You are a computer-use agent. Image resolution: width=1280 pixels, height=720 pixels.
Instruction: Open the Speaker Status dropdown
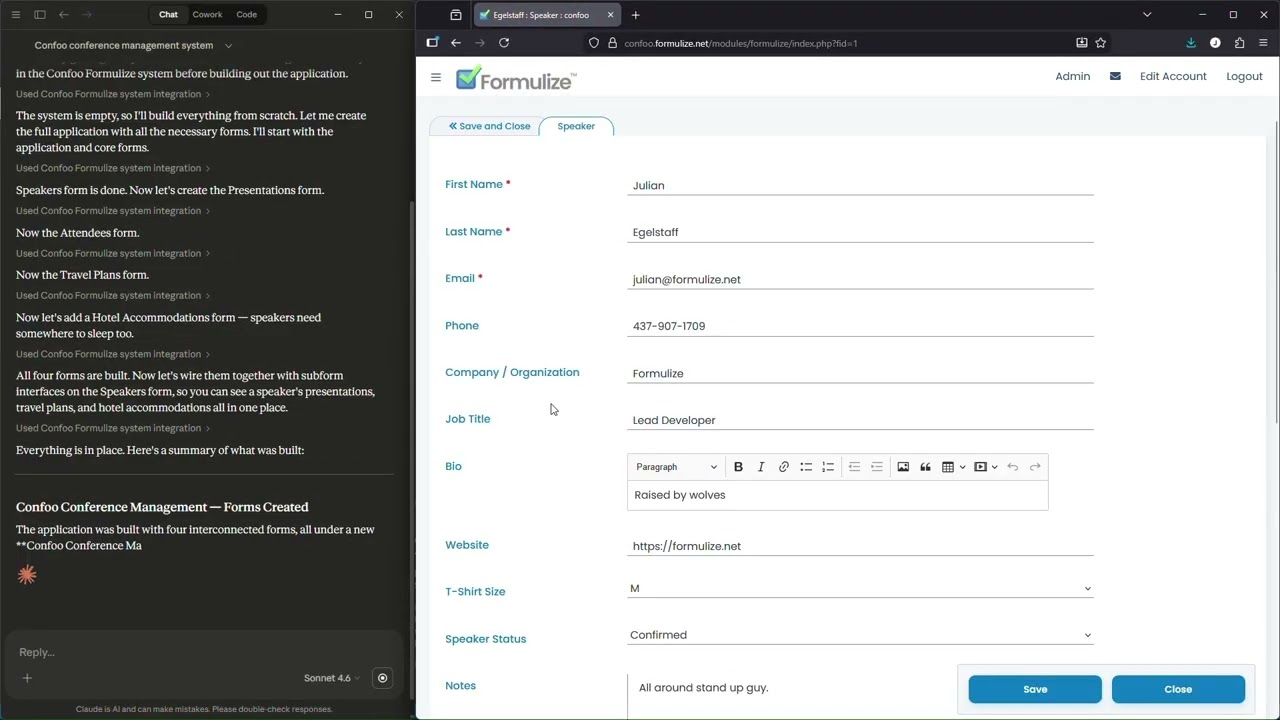click(860, 635)
